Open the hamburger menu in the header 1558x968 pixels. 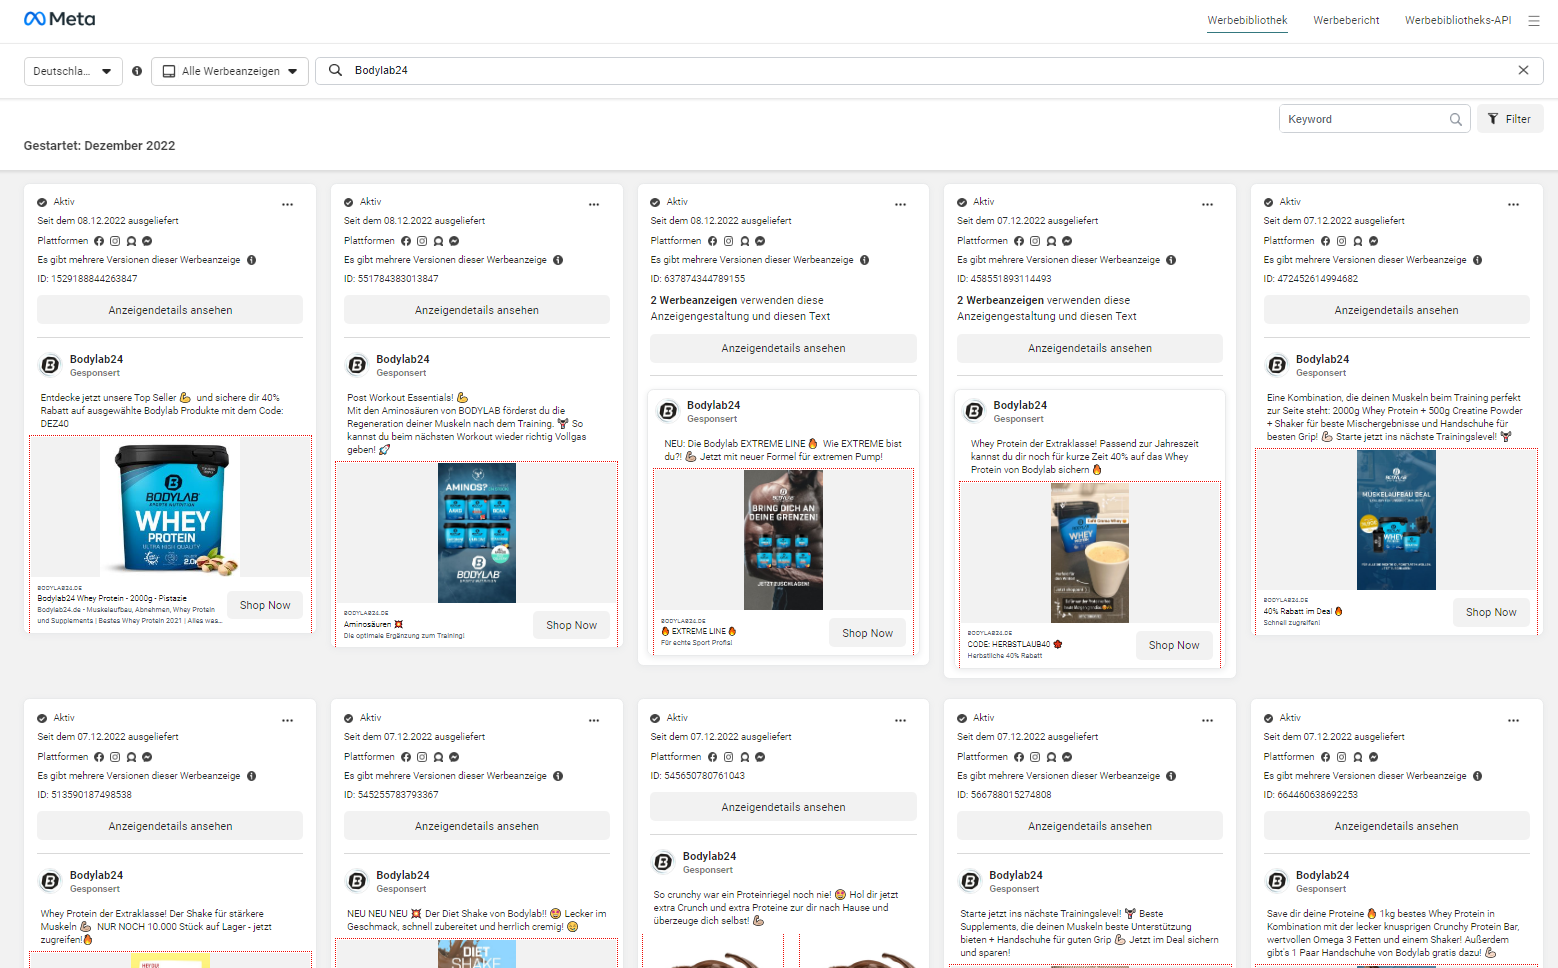point(1533,20)
